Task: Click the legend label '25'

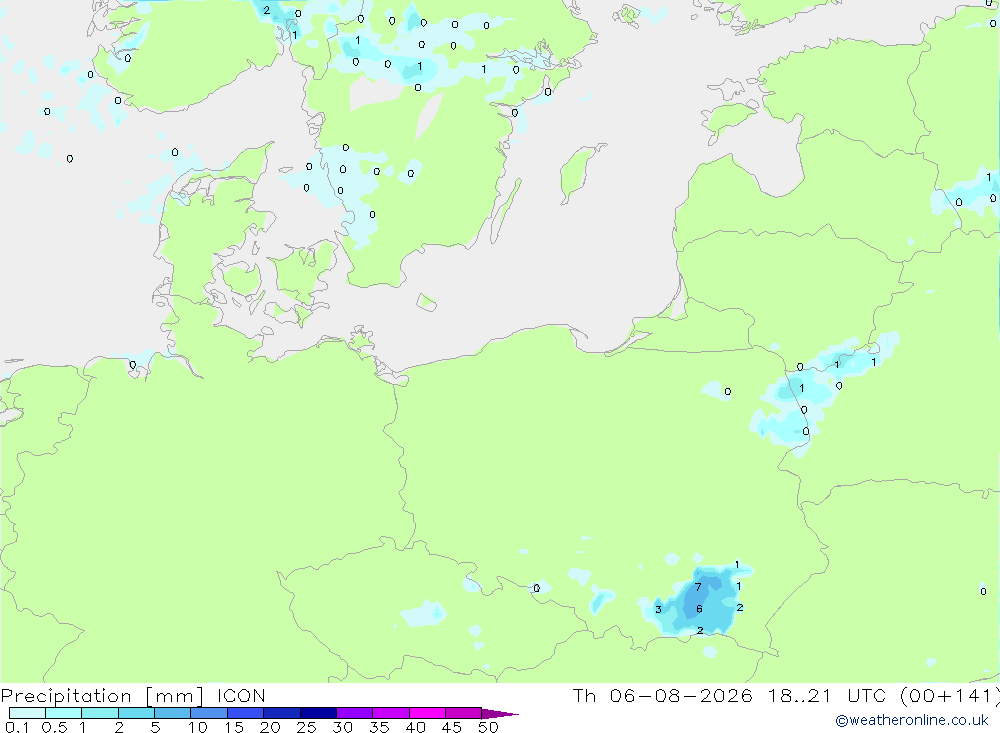Action: [306, 727]
